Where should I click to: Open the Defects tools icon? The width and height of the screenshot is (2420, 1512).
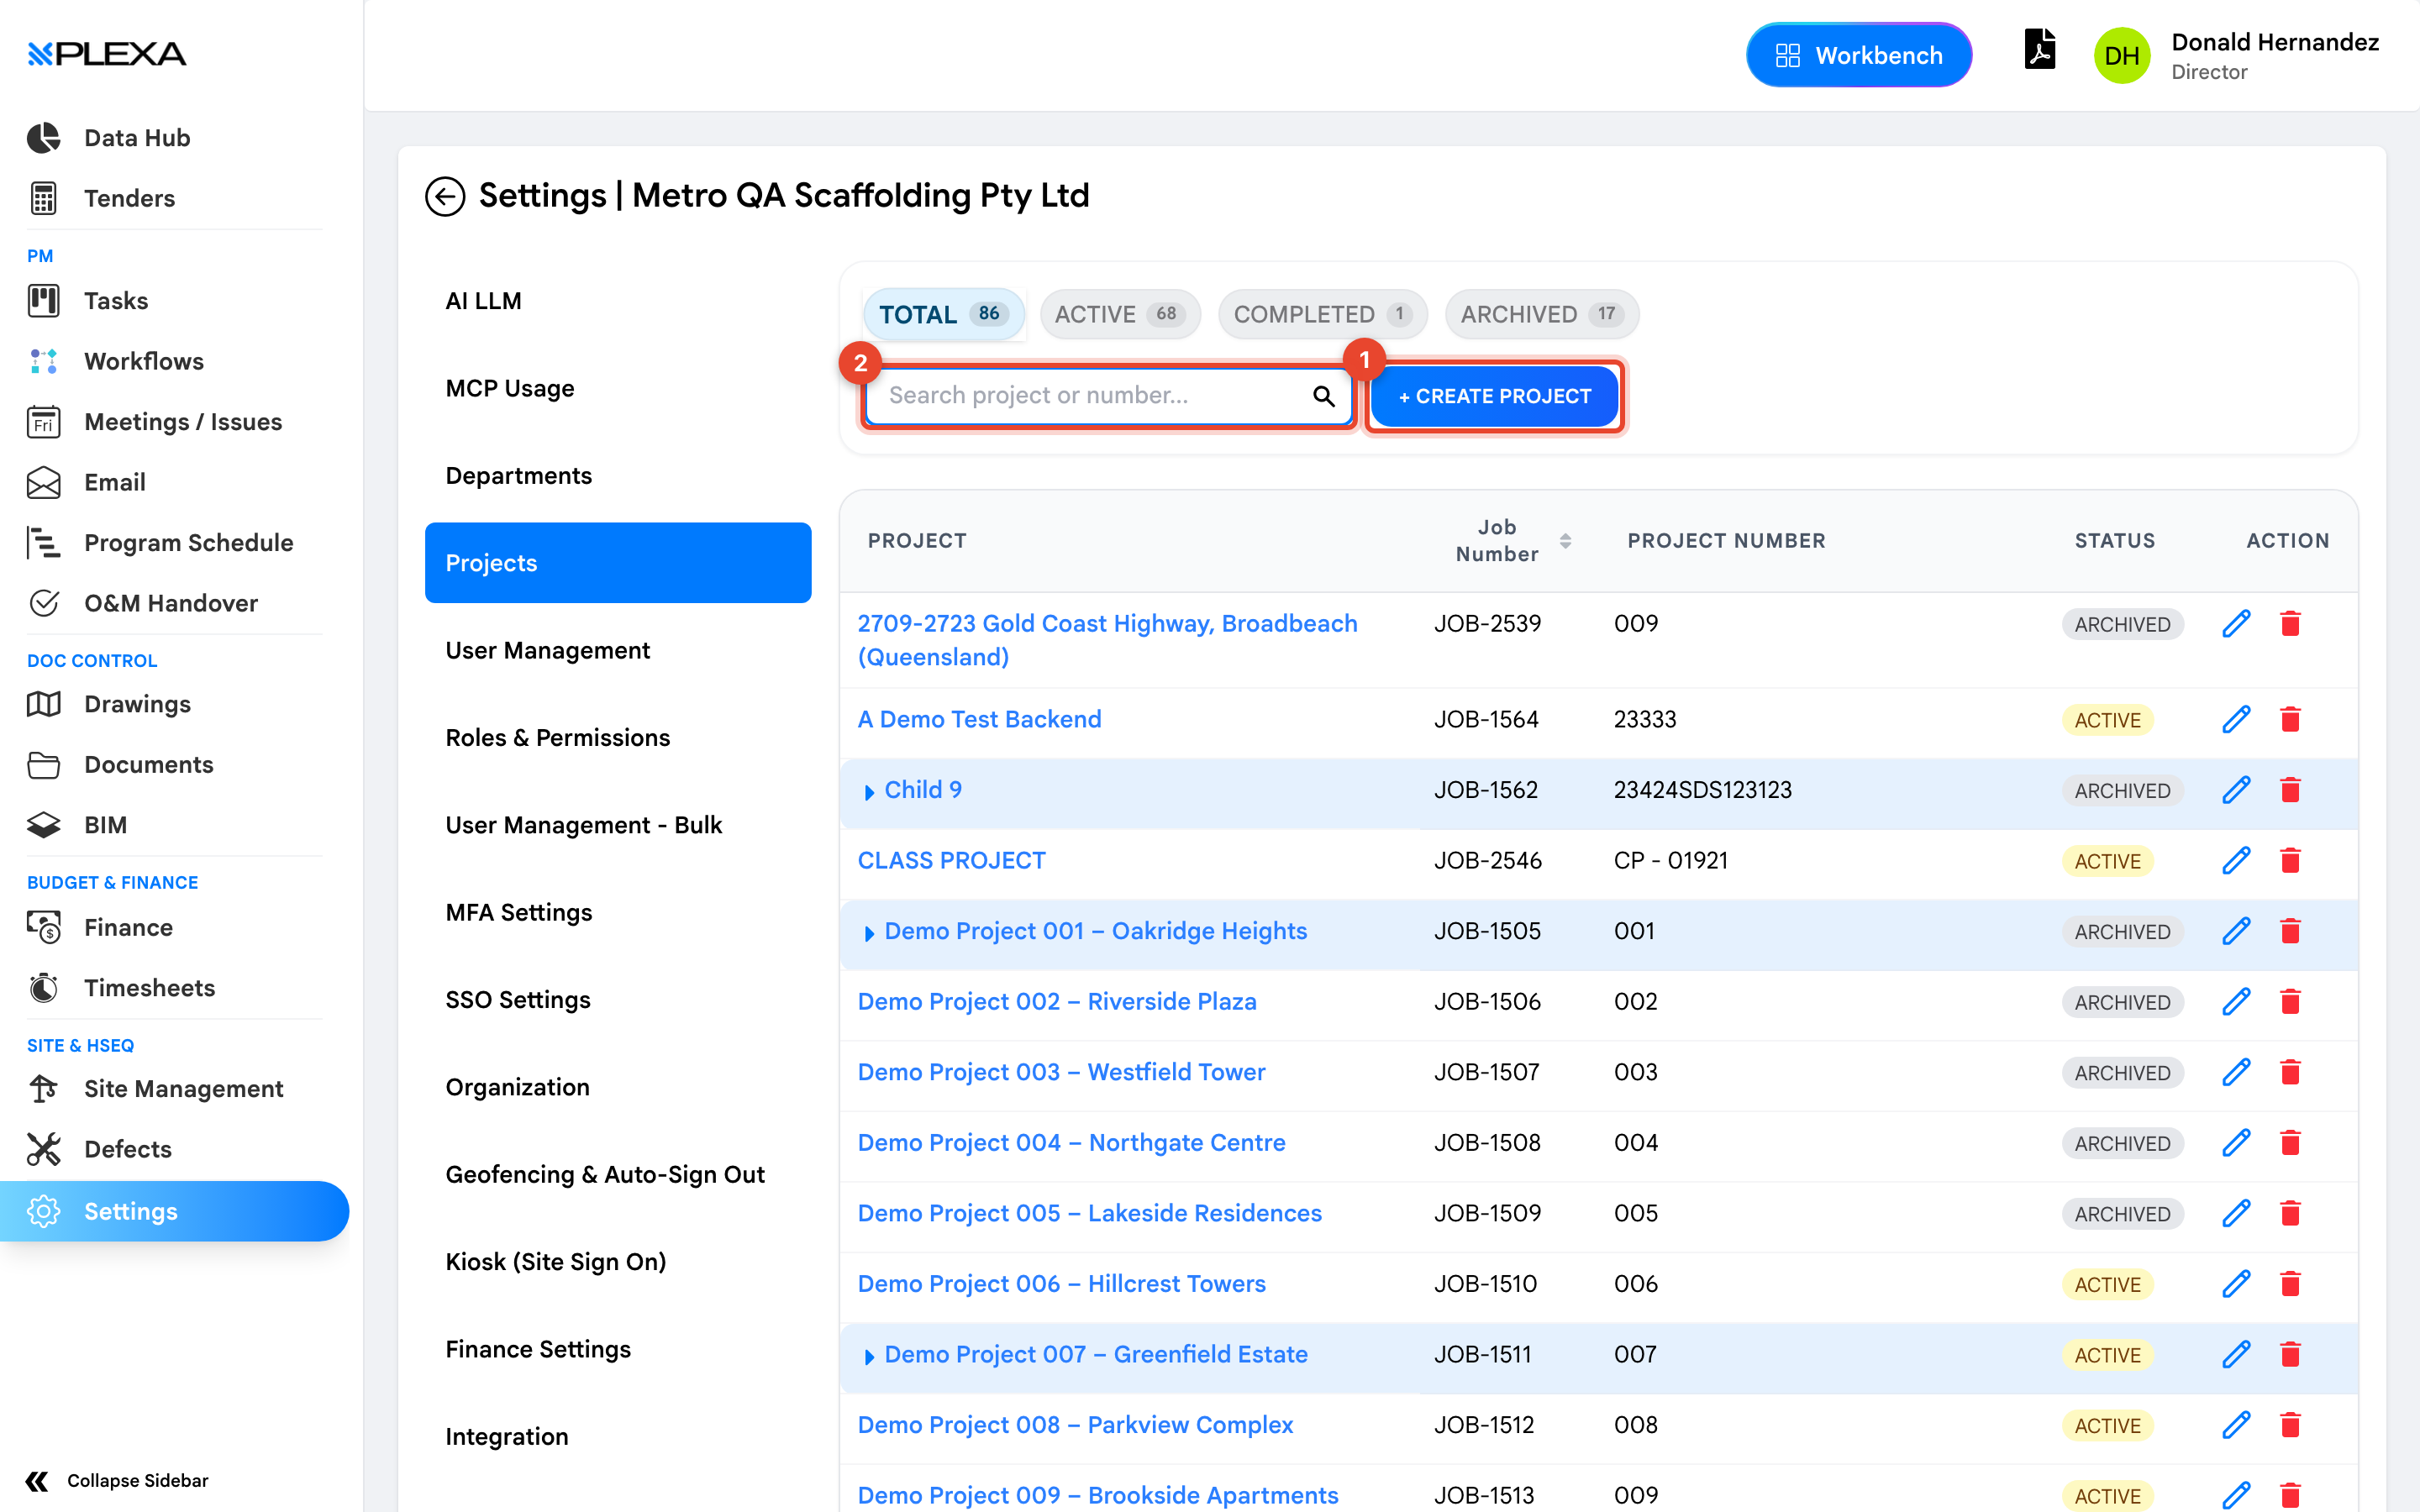[44, 1149]
